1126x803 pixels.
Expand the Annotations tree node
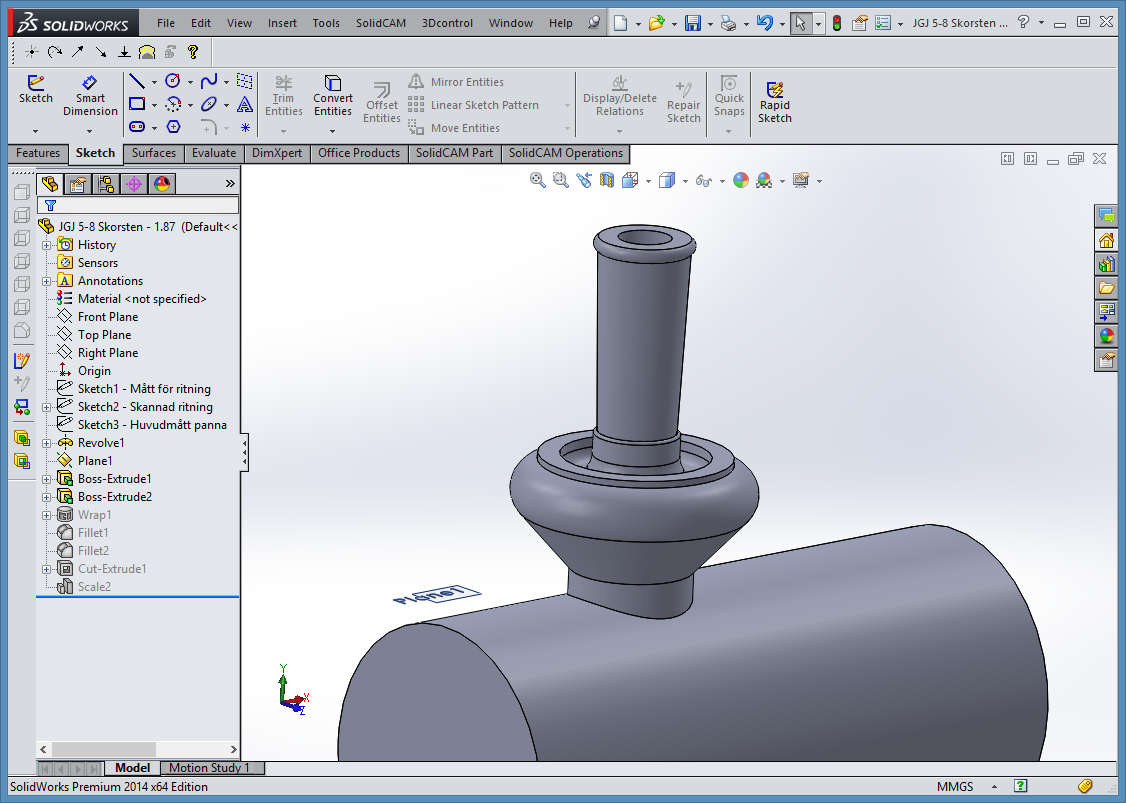tap(47, 281)
